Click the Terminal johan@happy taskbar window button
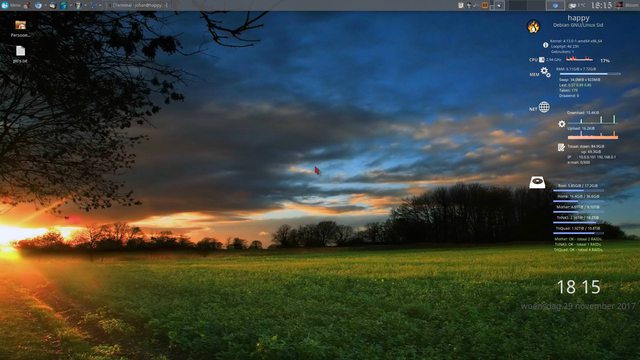Screen dimensions: 640x360 pos(138,5)
